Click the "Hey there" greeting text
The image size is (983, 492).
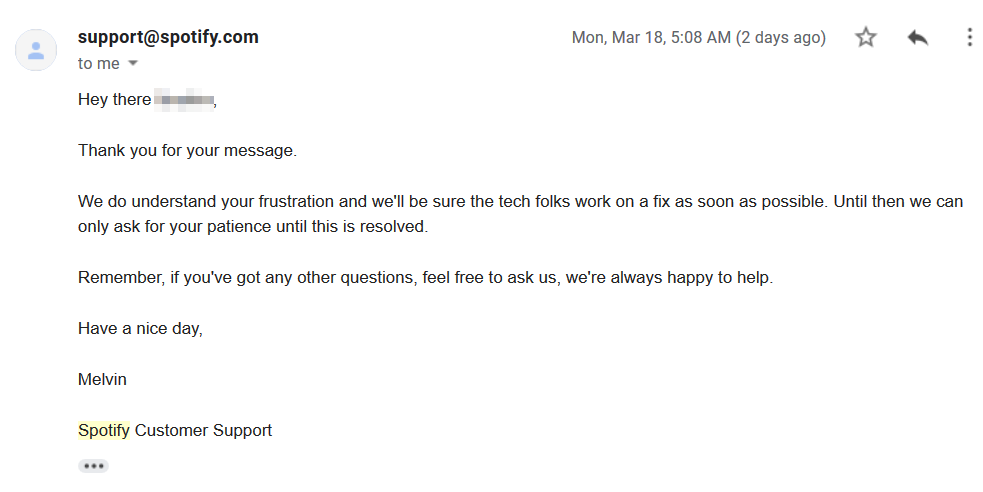(114, 100)
